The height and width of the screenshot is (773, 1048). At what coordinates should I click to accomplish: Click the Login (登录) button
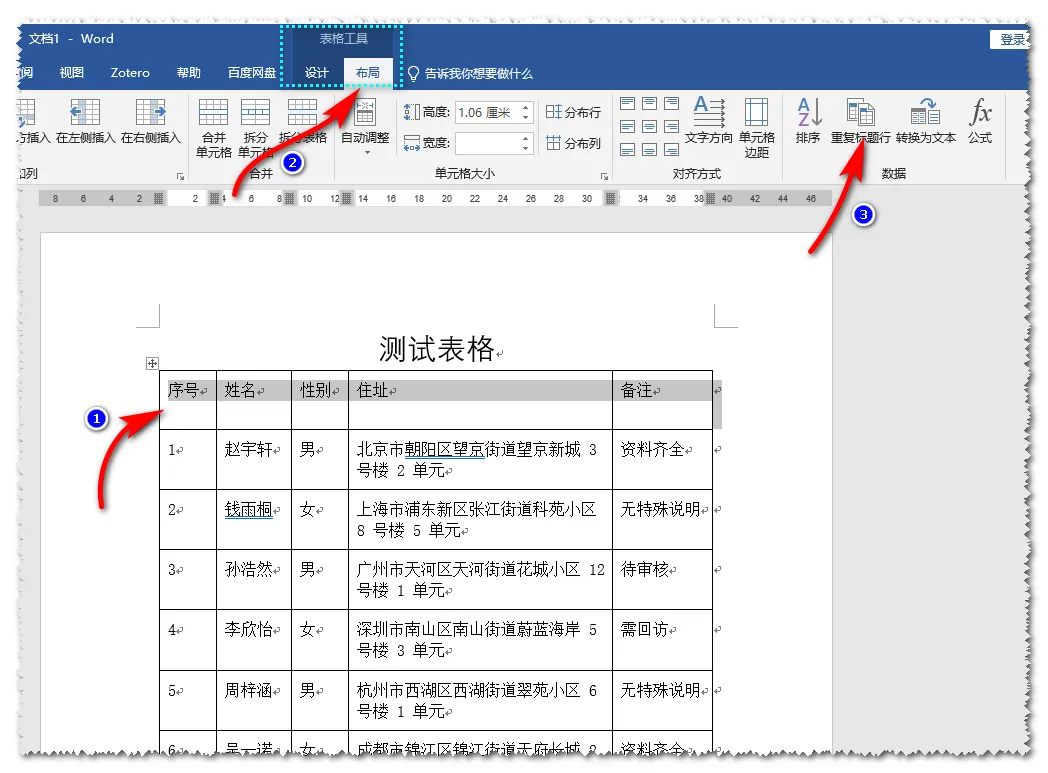click(x=1011, y=39)
